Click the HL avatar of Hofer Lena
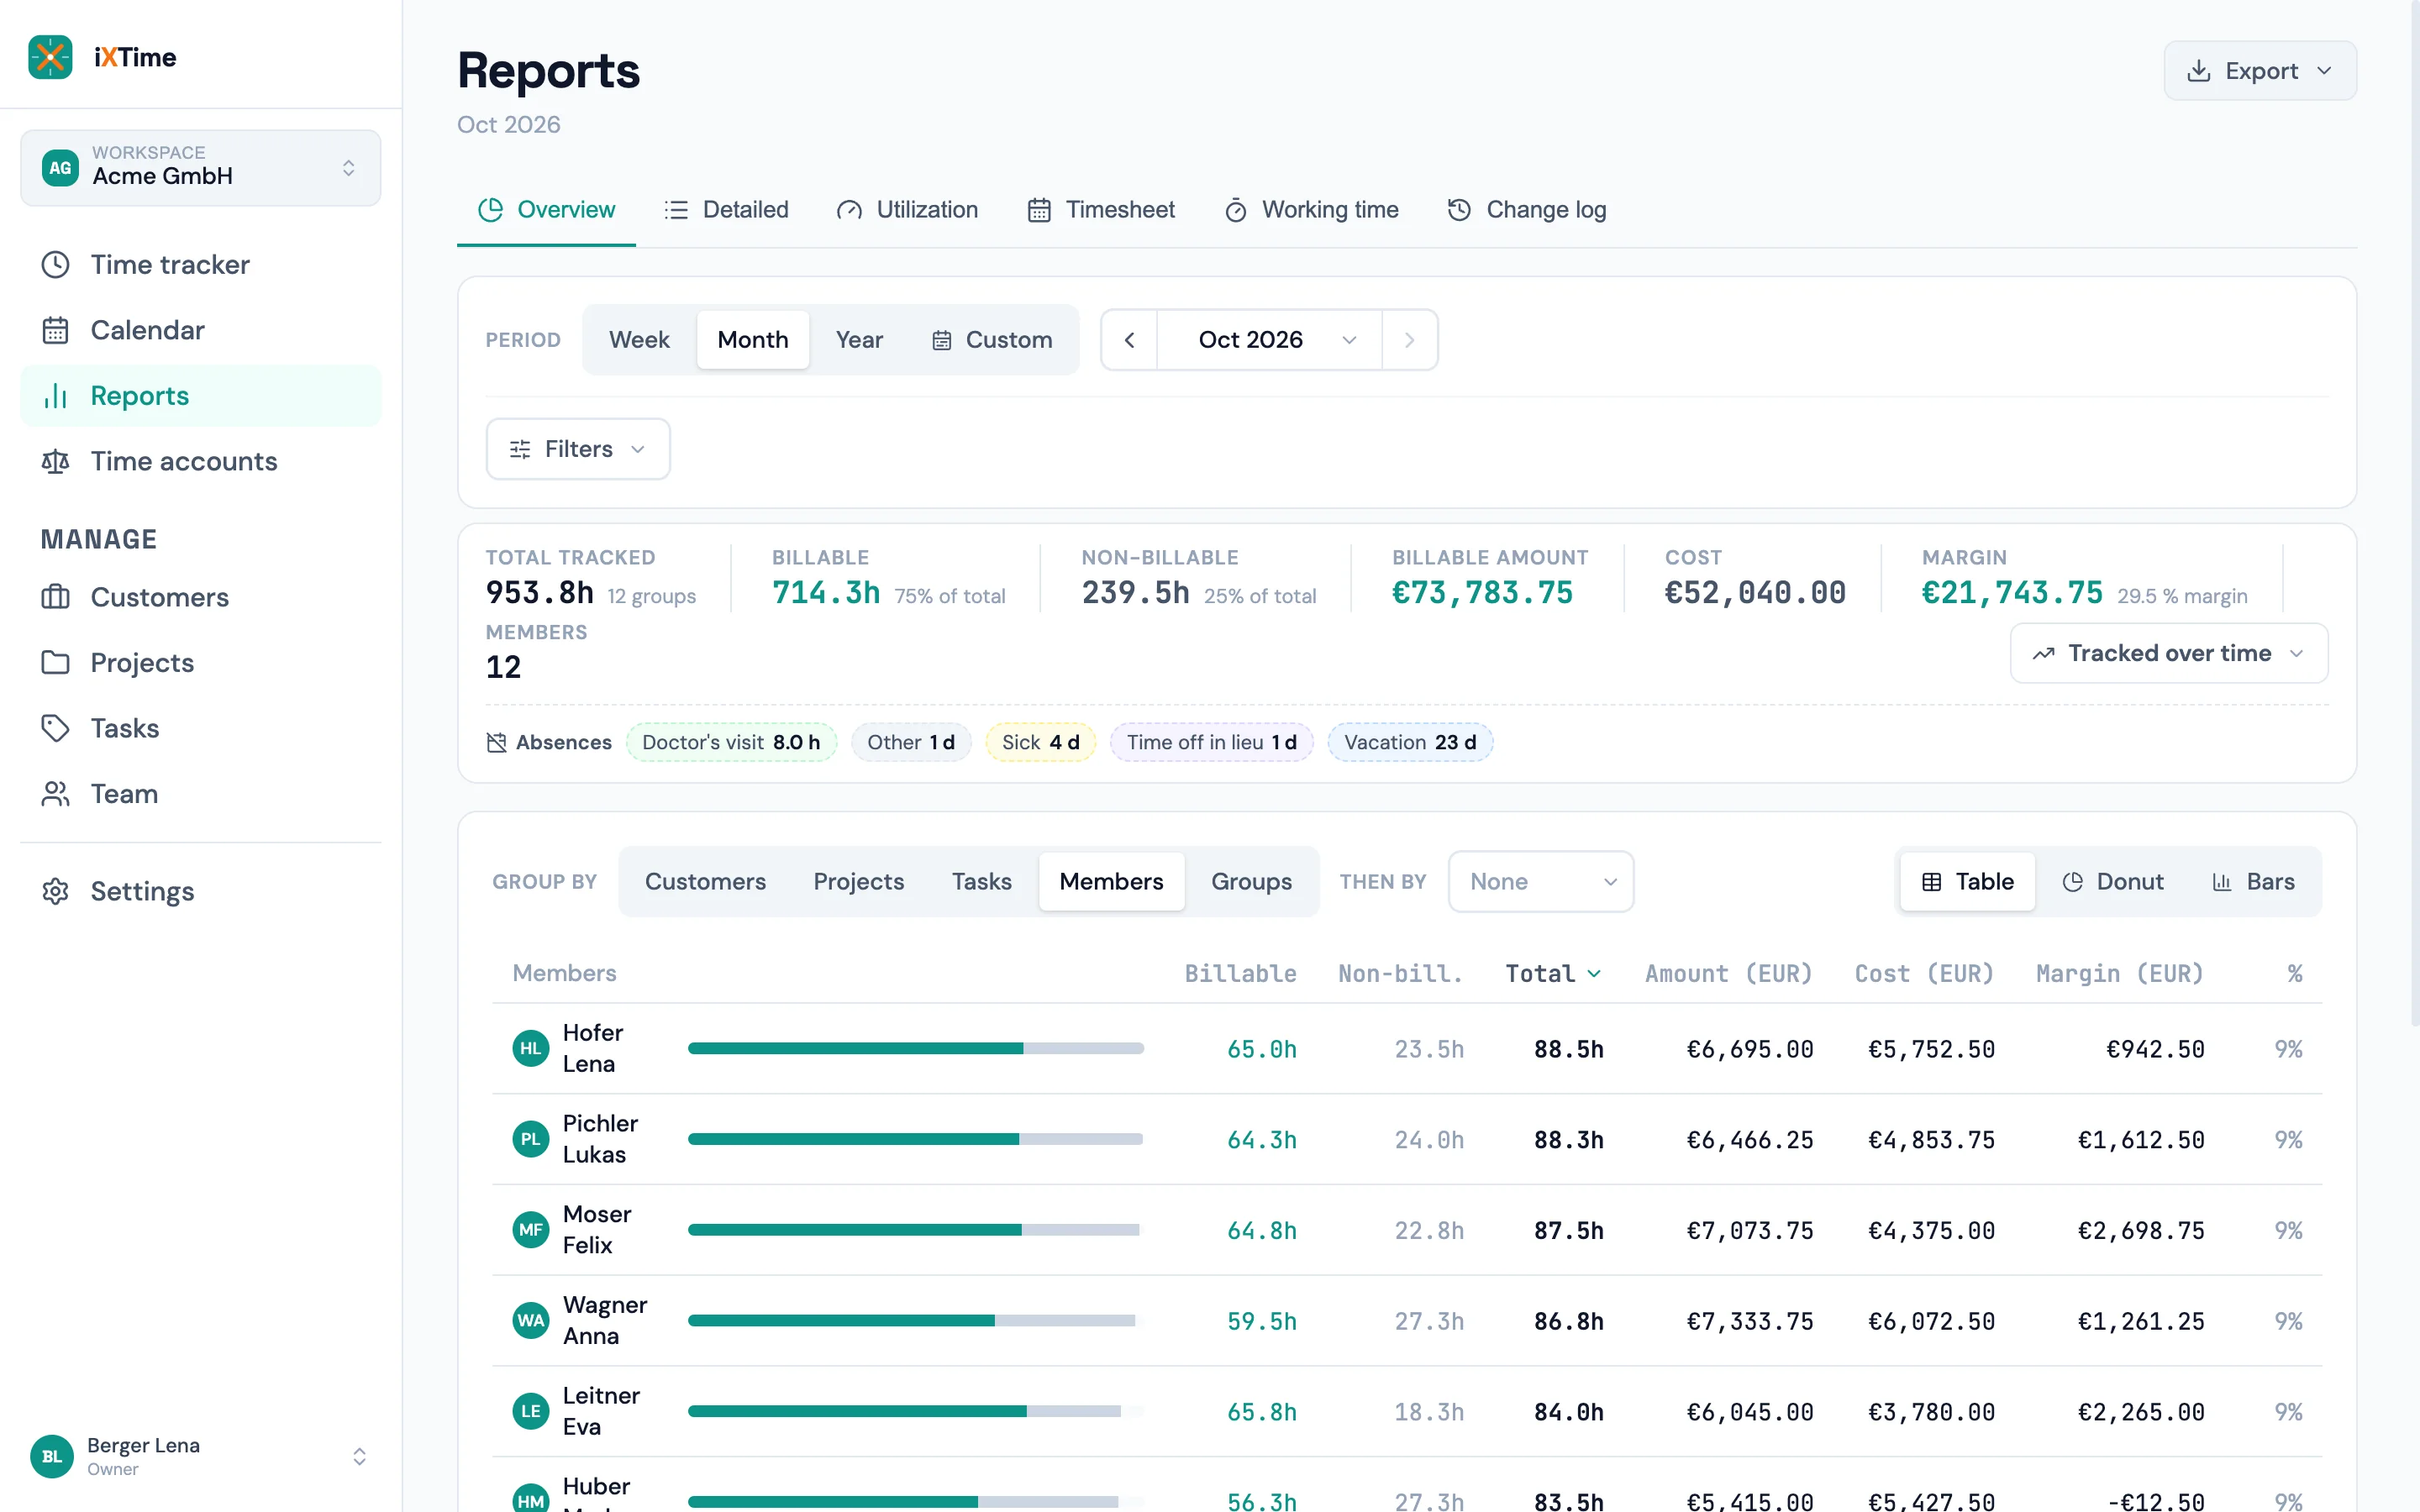2420x1512 pixels. [531, 1048]
